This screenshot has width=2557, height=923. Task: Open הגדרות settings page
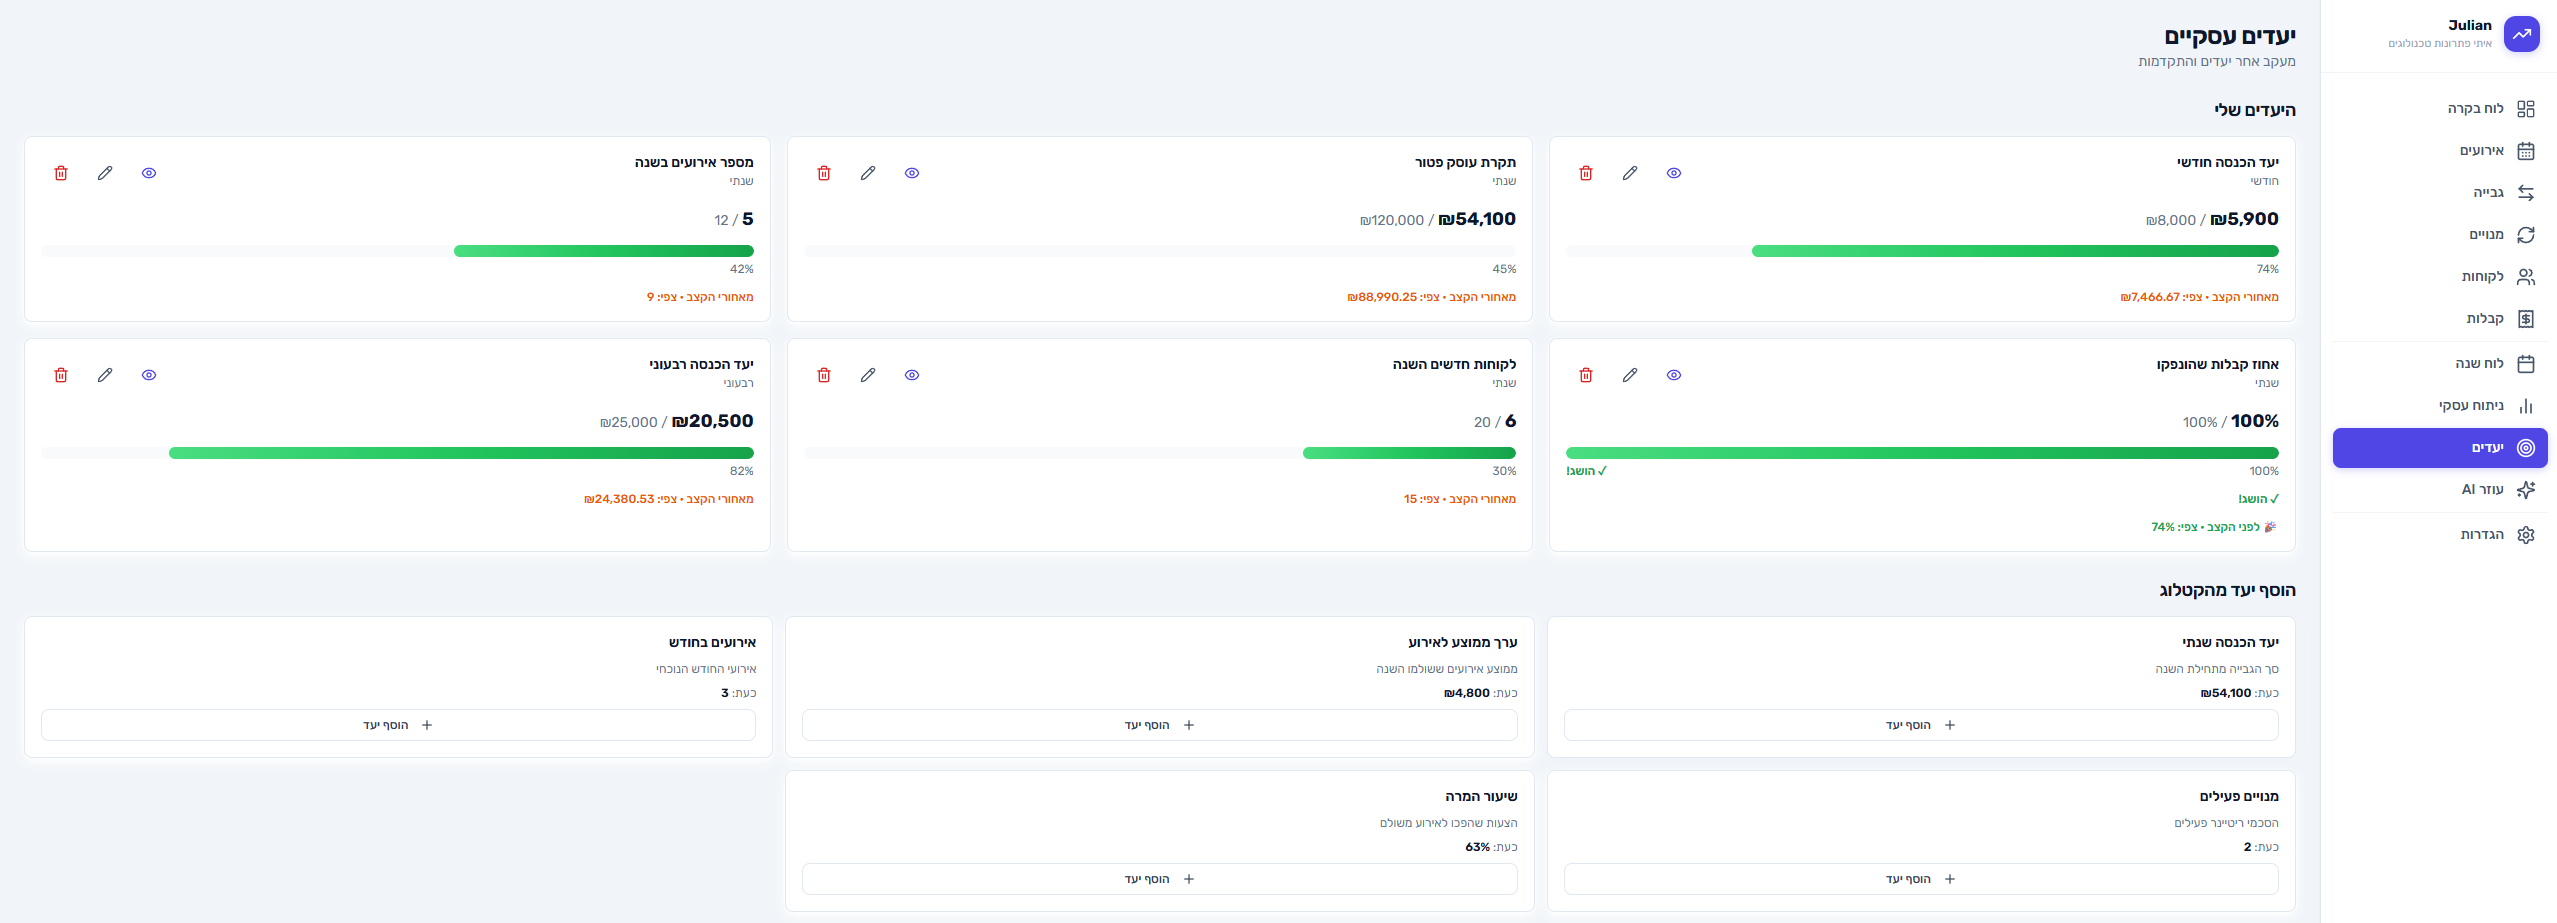point(2440,535)
